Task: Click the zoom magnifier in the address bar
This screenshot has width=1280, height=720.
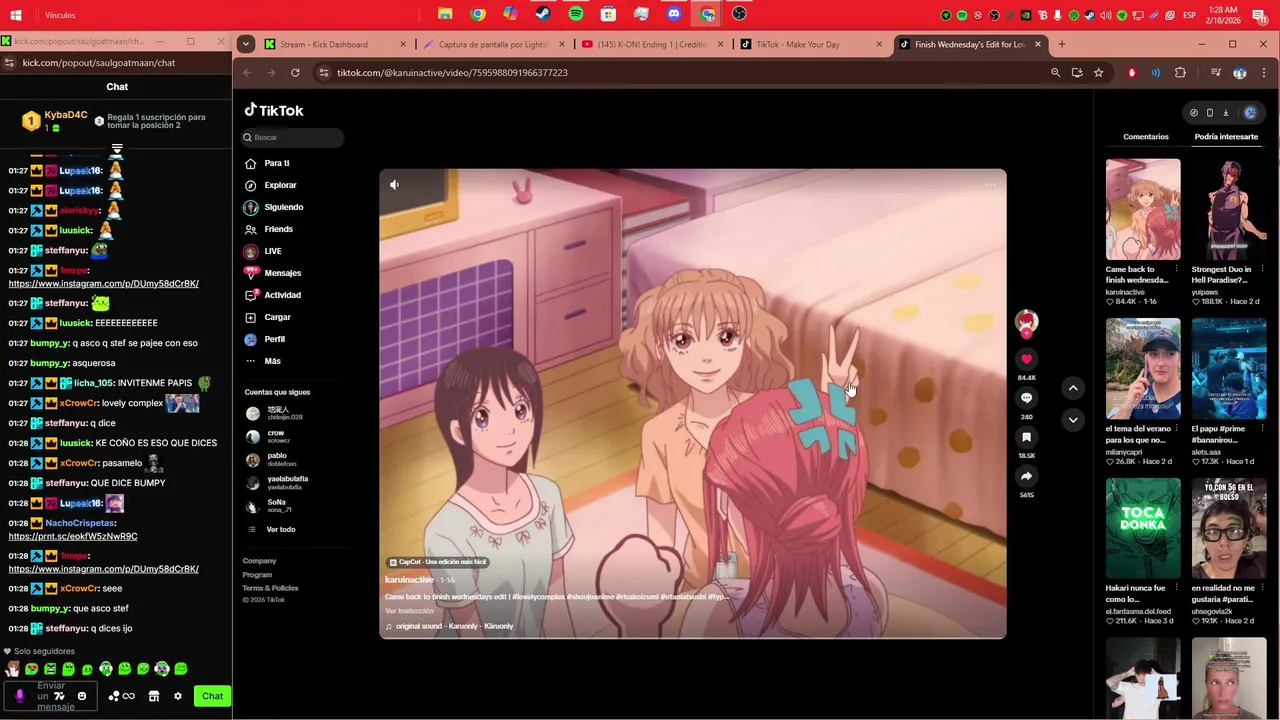Action: [1055, 73]
